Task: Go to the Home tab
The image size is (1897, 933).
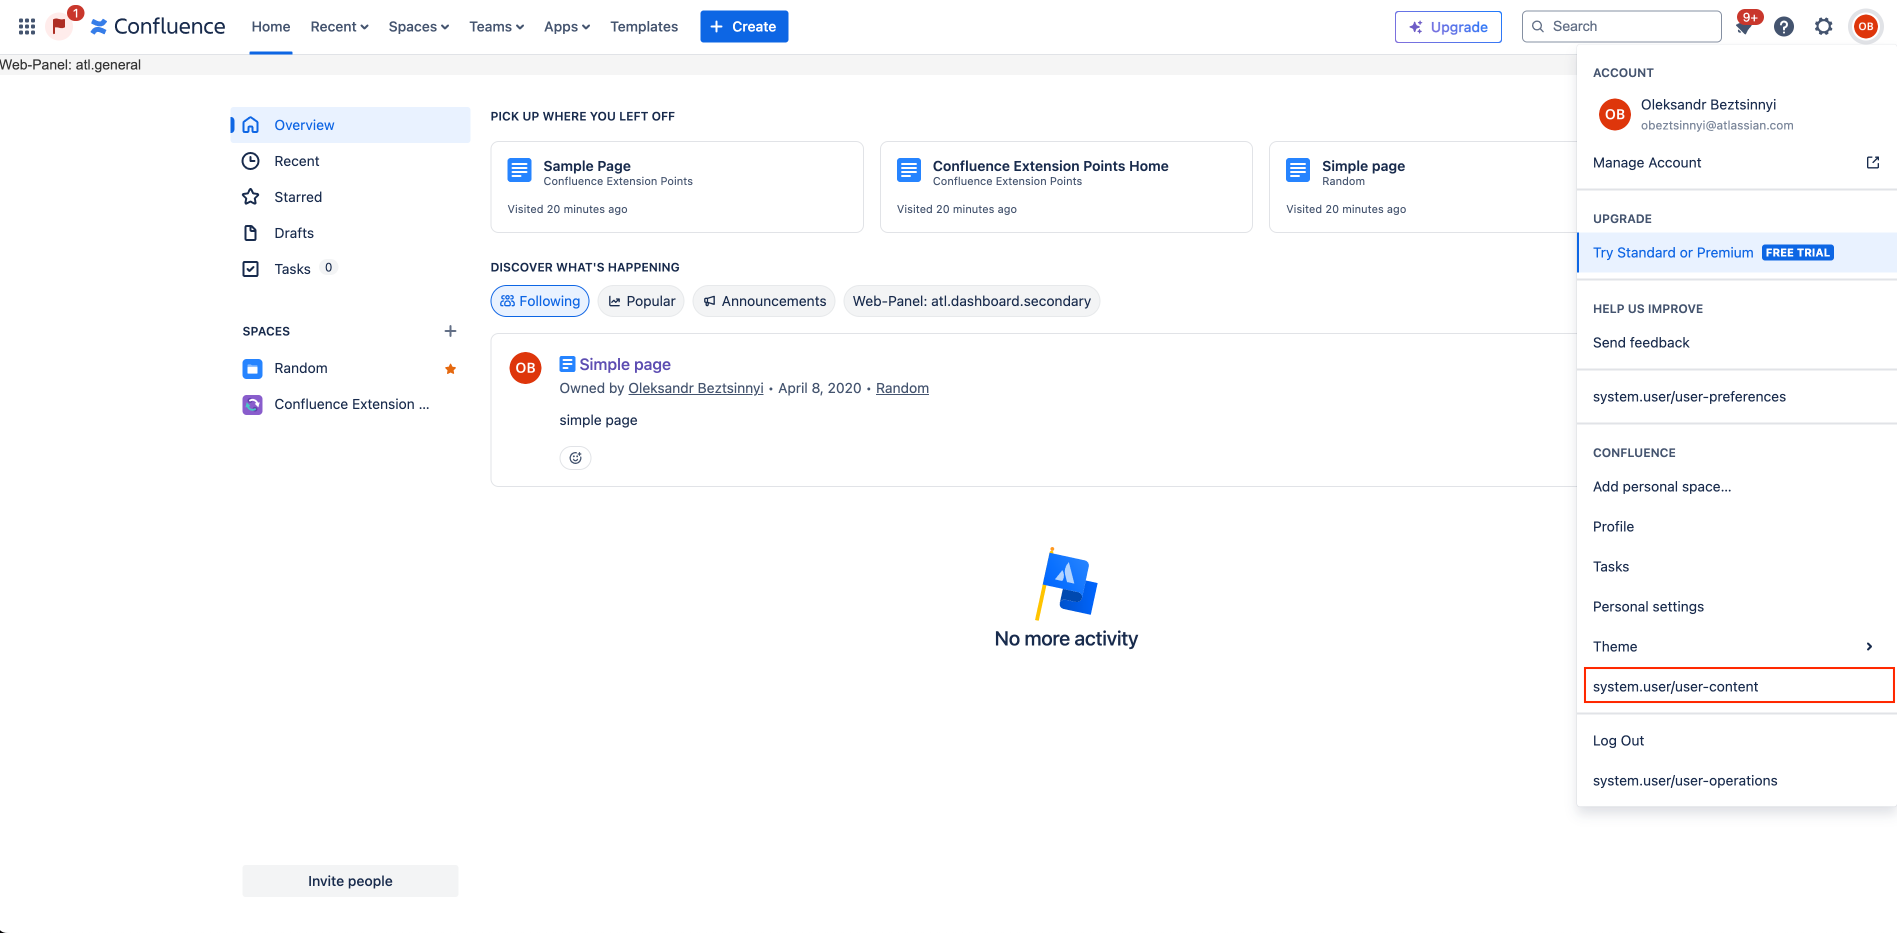Action: (271, 27)
